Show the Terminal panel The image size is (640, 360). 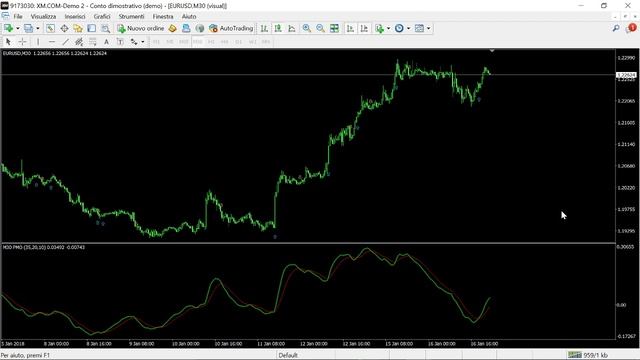click(x=91, y=28)
